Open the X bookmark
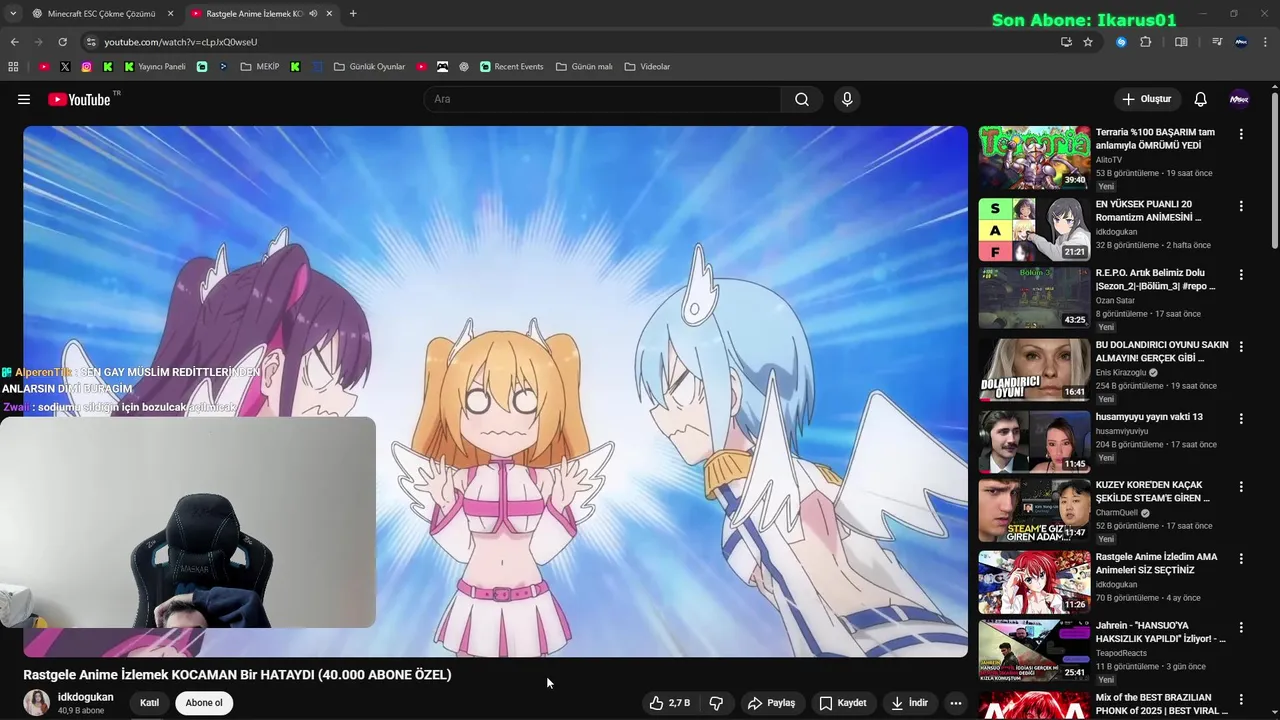 65,67
